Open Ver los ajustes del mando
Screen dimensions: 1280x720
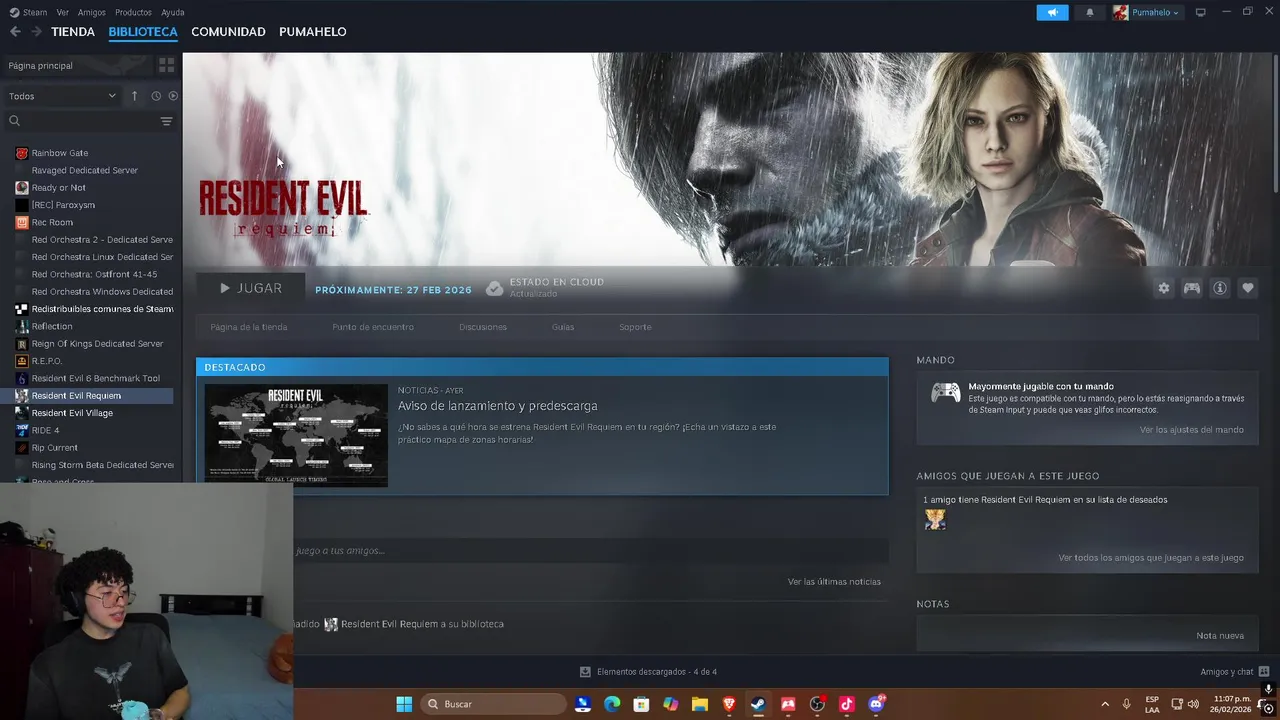pos(1192,430)
